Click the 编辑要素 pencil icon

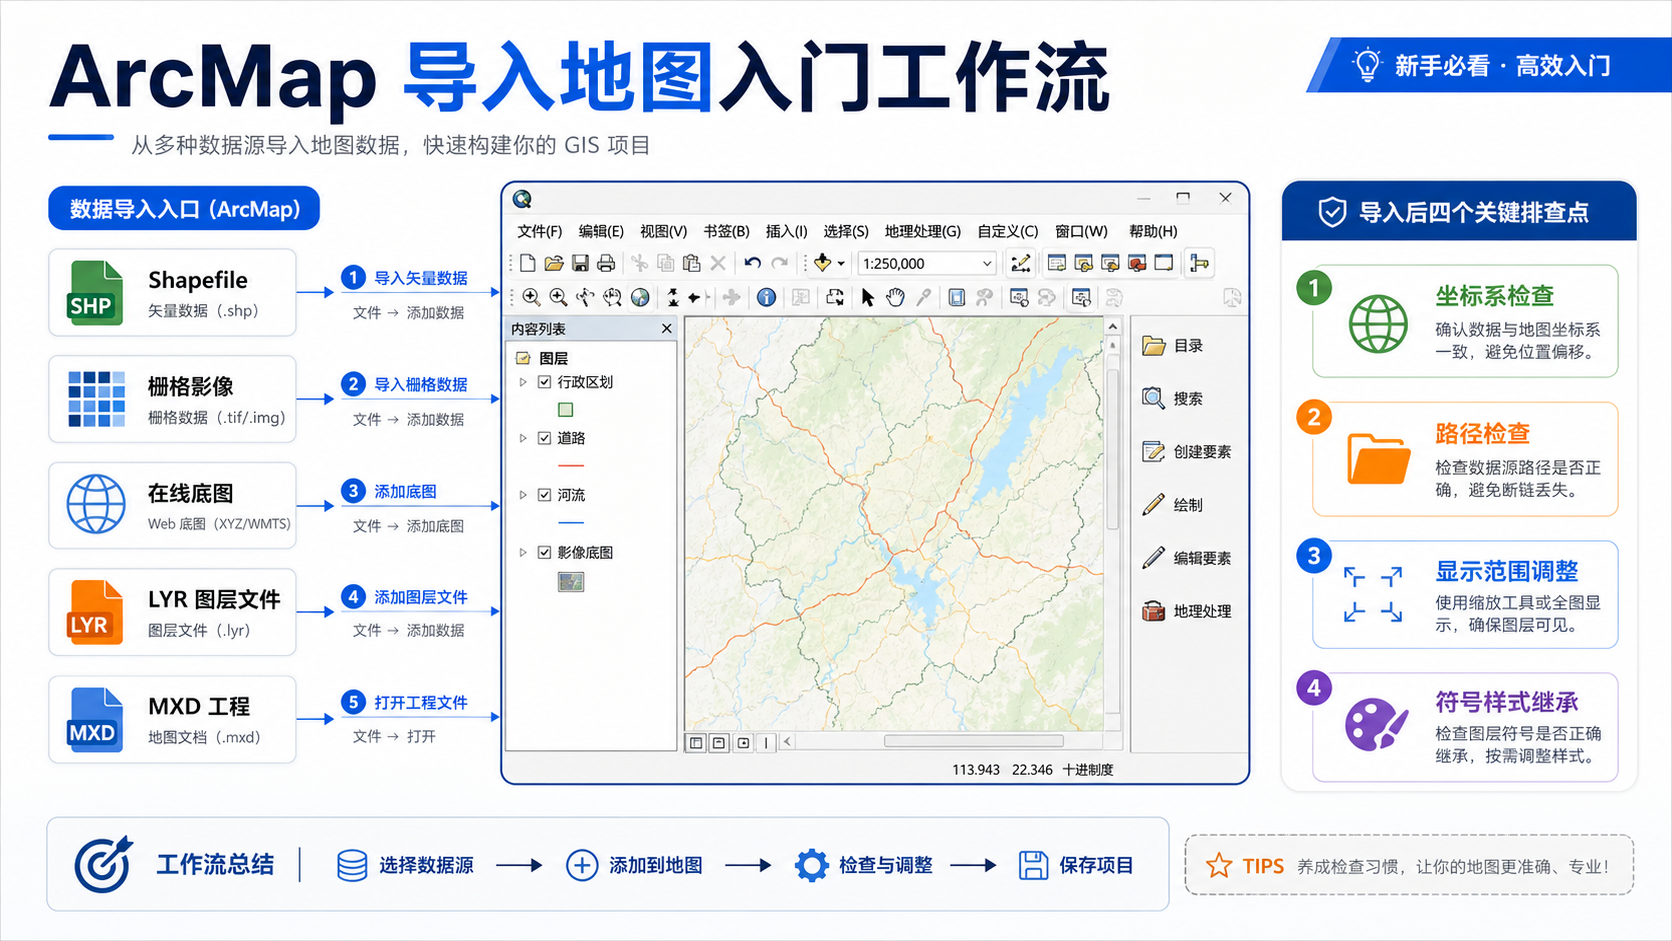(1153, 557)
